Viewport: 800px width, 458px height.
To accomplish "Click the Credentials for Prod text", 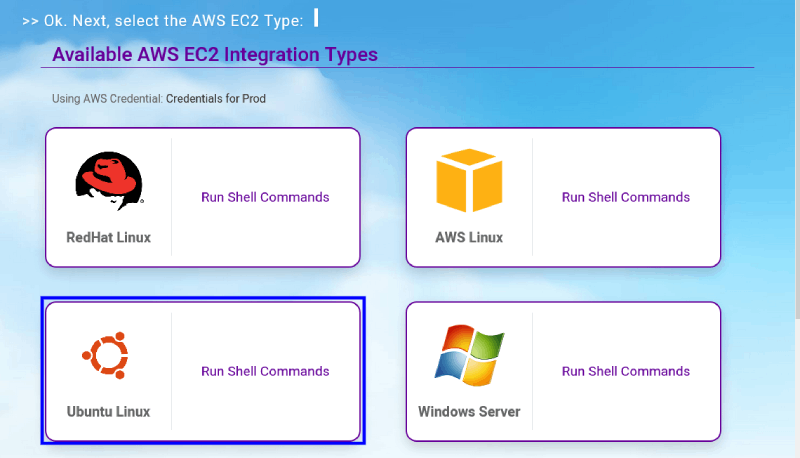I will [x=216, y=98].
